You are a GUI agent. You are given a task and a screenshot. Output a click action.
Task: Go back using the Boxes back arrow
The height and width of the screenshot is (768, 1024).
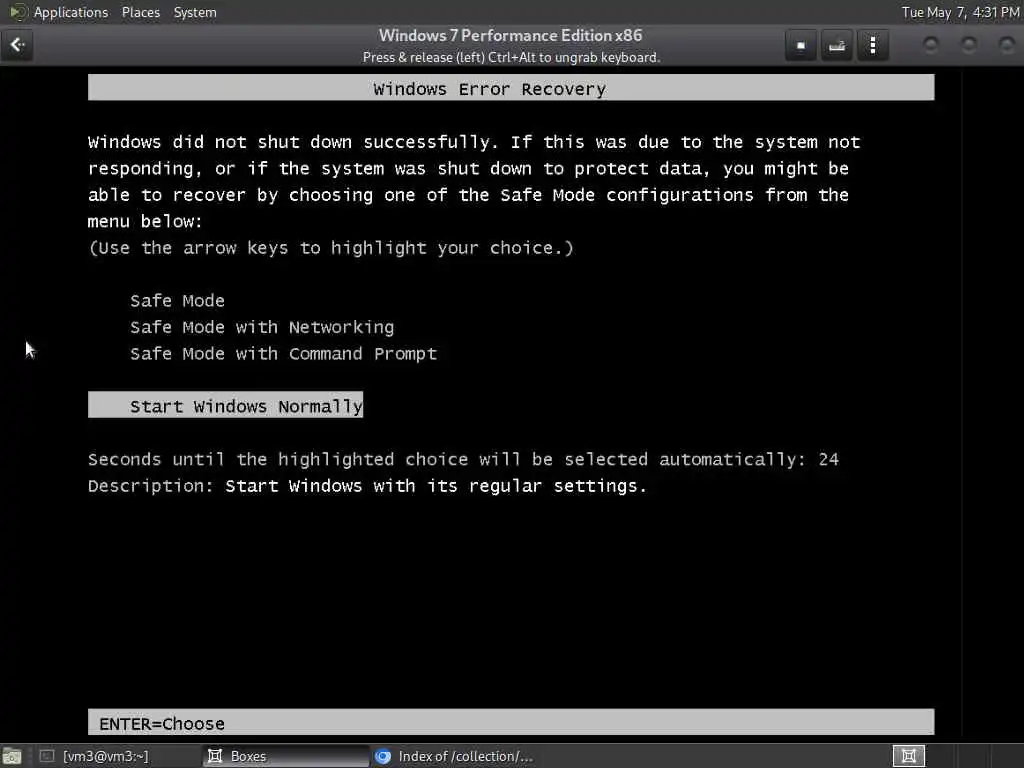coord(17,45)
